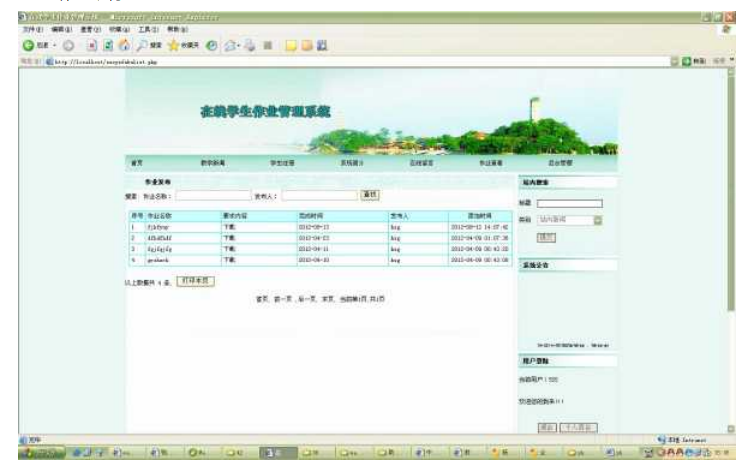The width and height of the screenshot is (753, 471).
Task: Open 学生注册 in site navigation bar
Action: click(x=282, y=163)
